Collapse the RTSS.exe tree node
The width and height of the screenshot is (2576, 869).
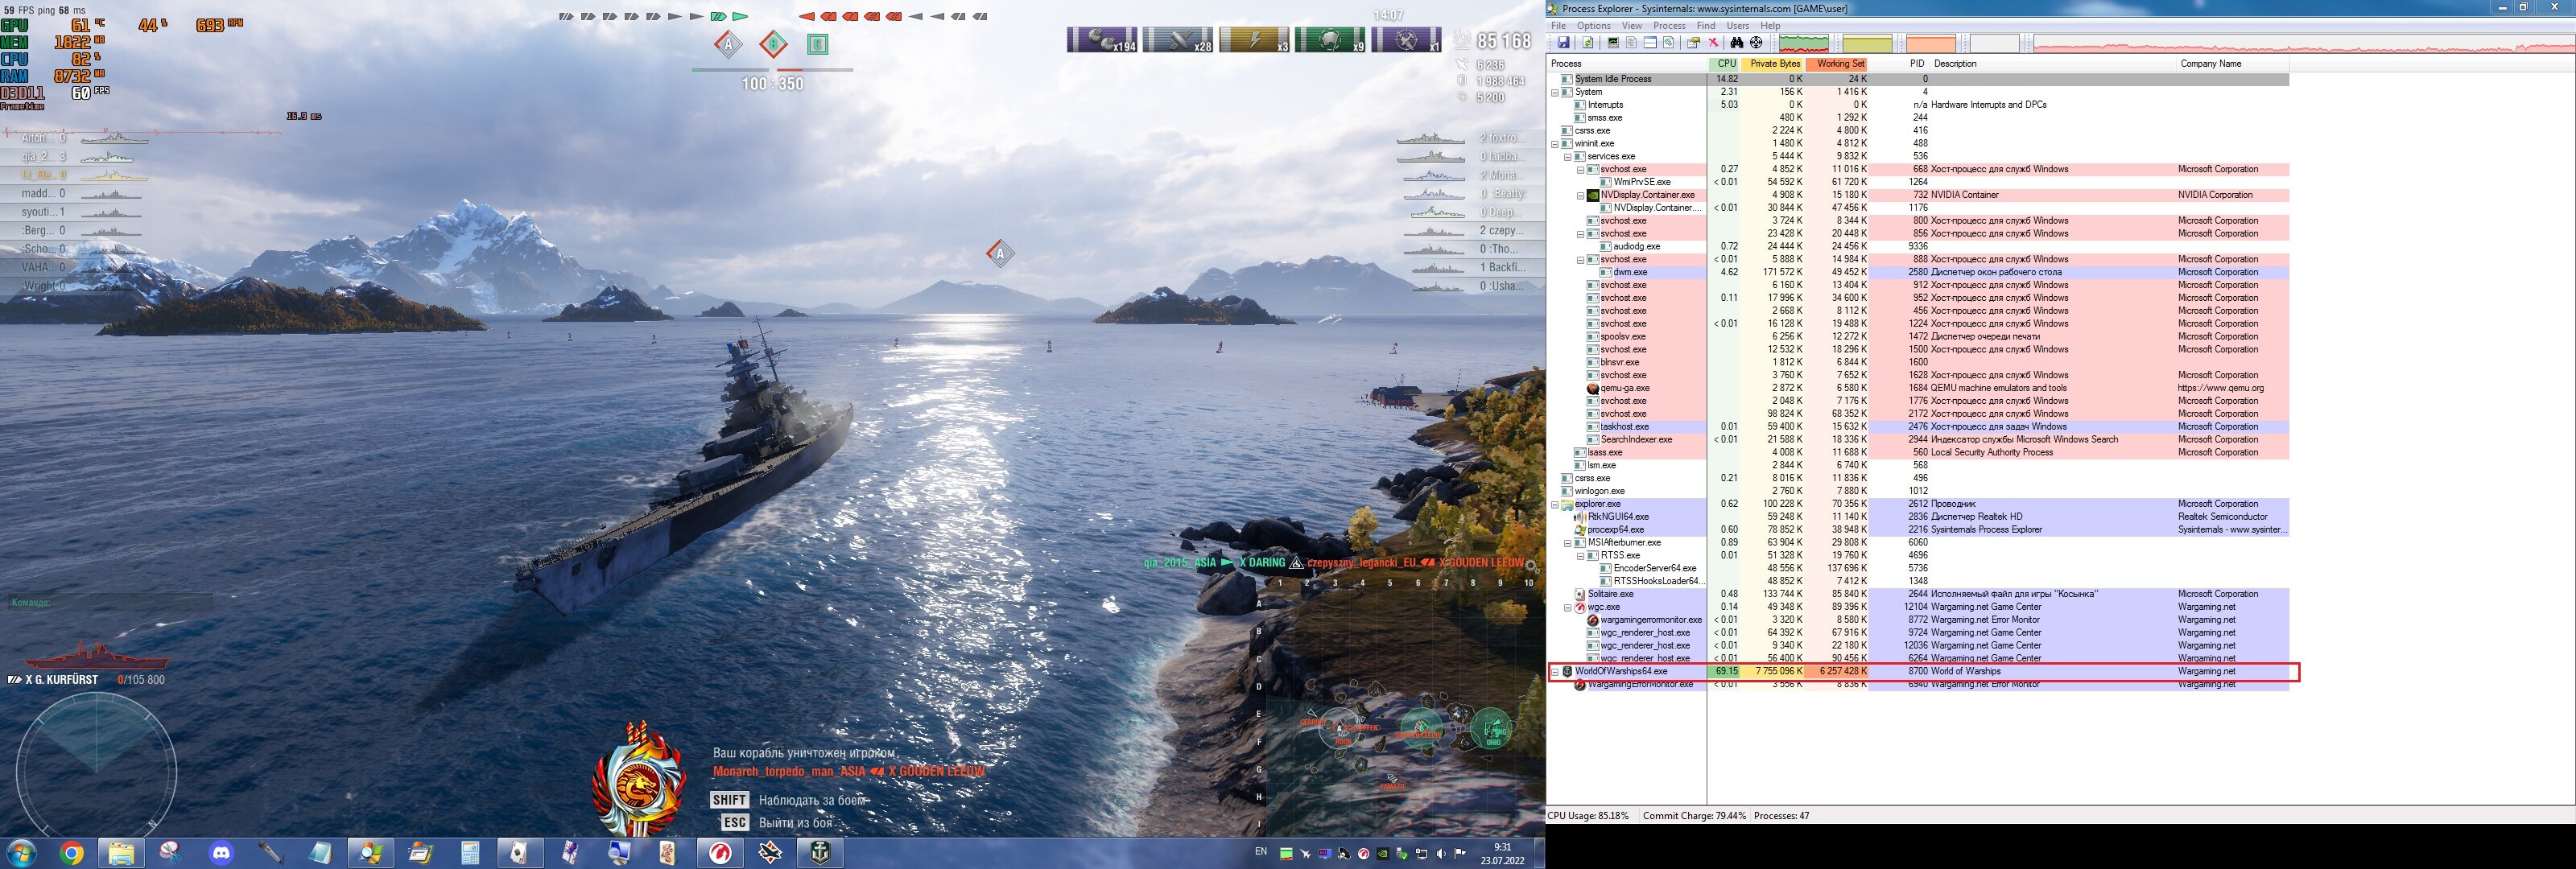pos(1581,556)
